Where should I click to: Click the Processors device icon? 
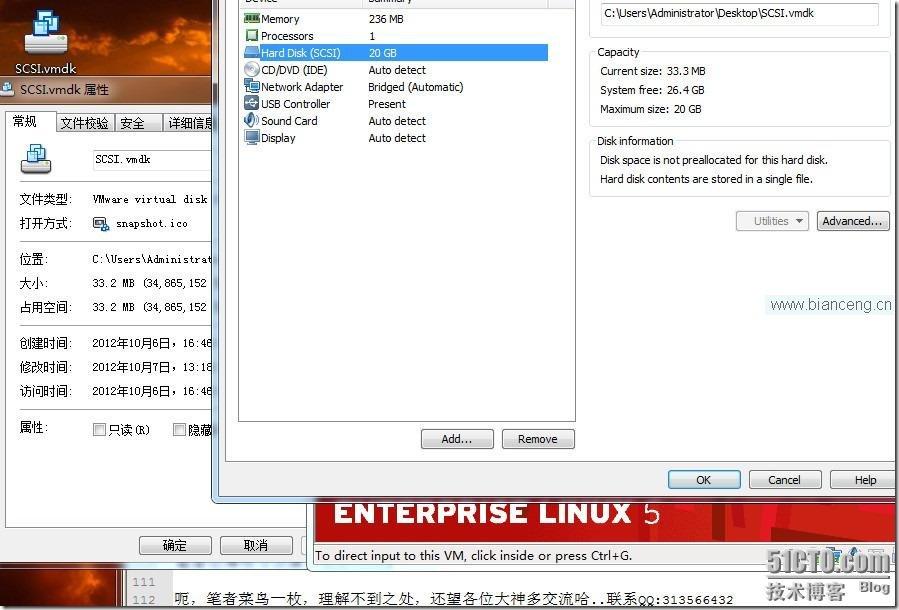252,36
